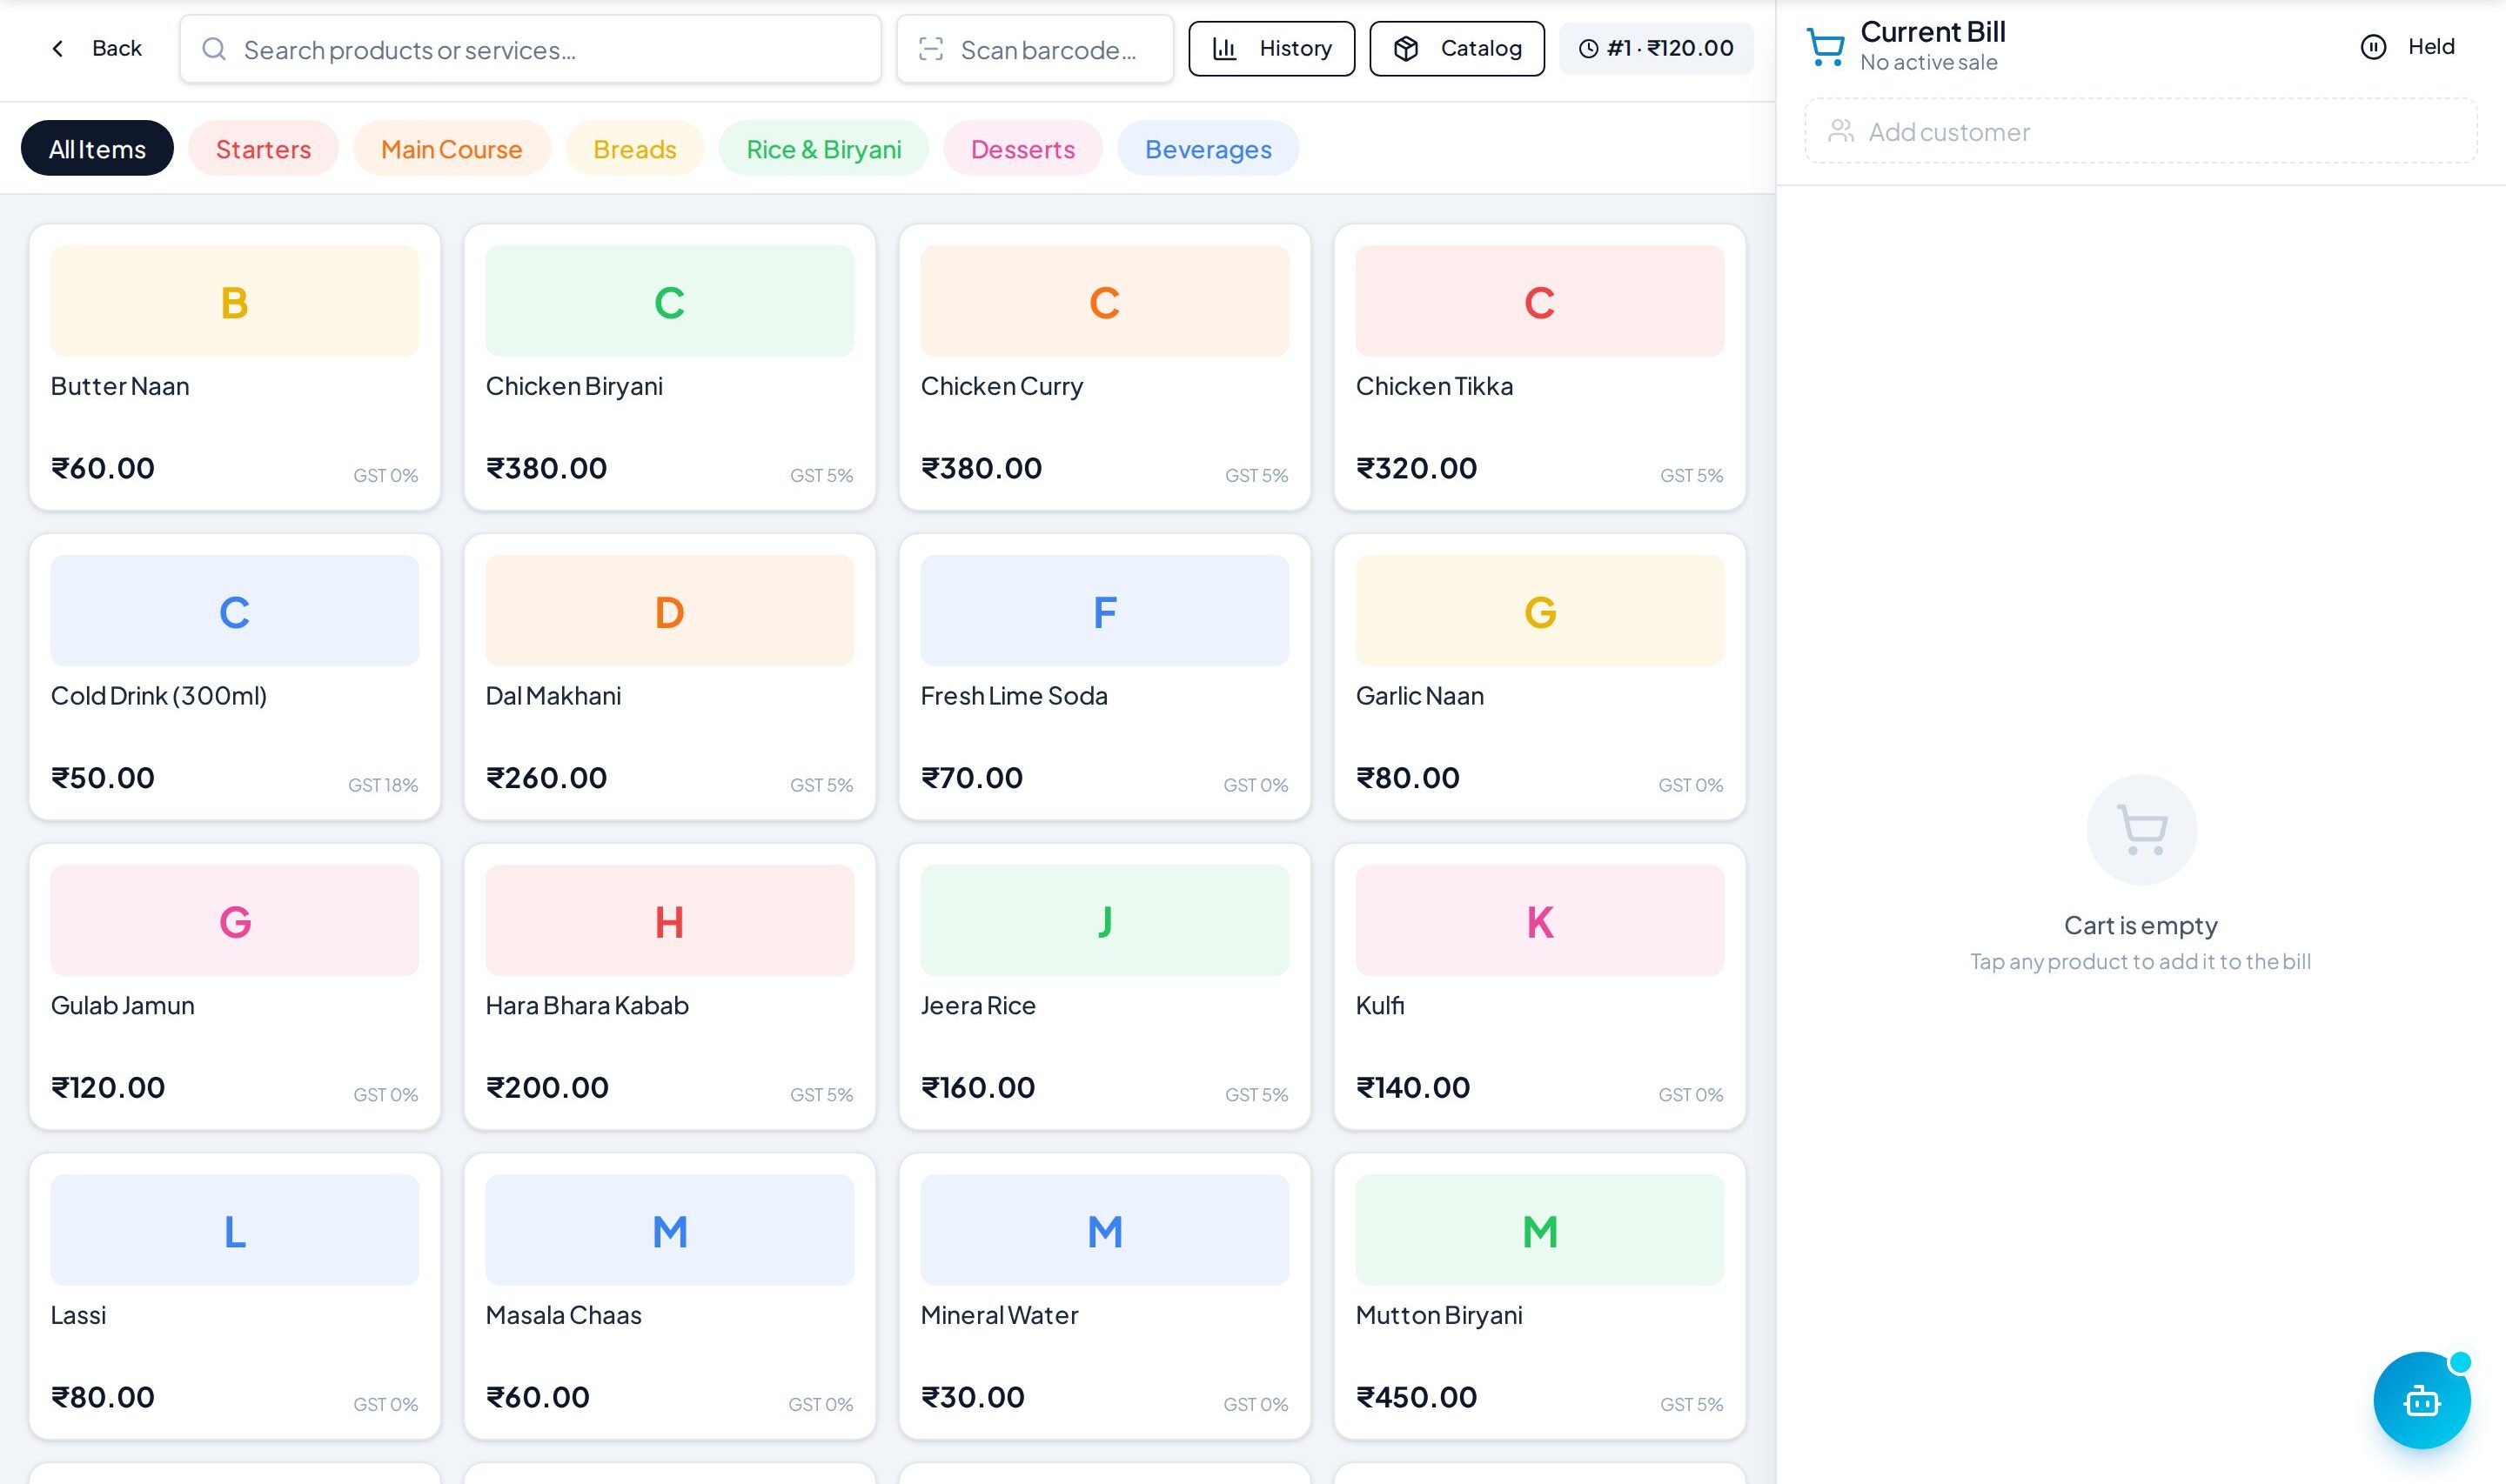Screen dimensions: 2506x1484
Task: Show Held bills list
Action: (2407, 47)
